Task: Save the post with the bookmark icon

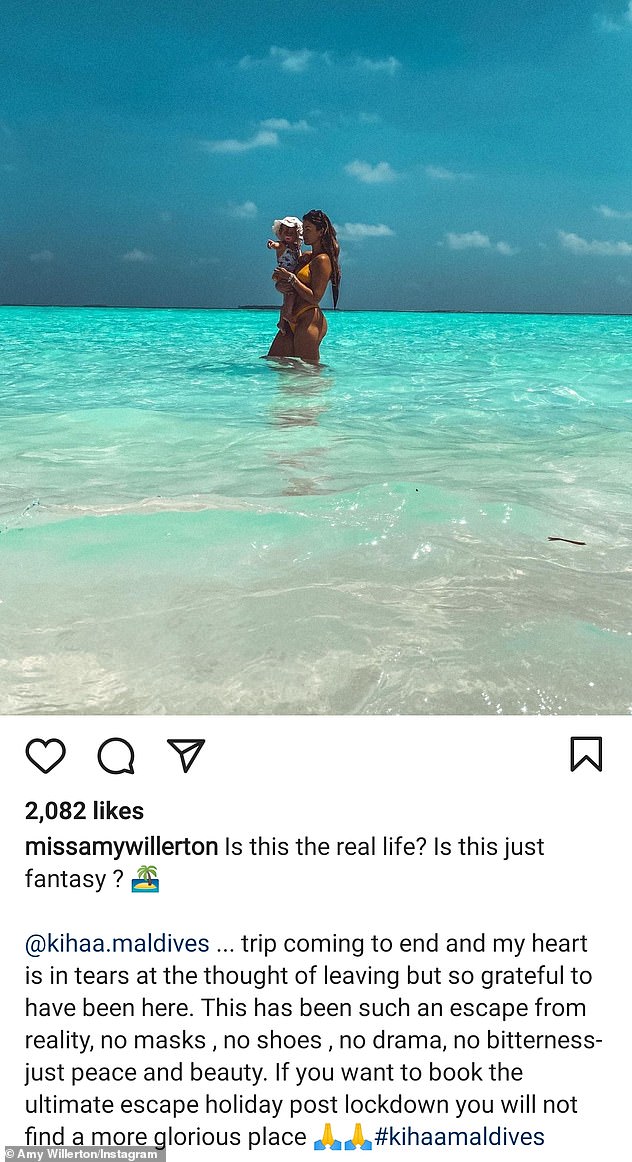Action: [x=586, y=754]
